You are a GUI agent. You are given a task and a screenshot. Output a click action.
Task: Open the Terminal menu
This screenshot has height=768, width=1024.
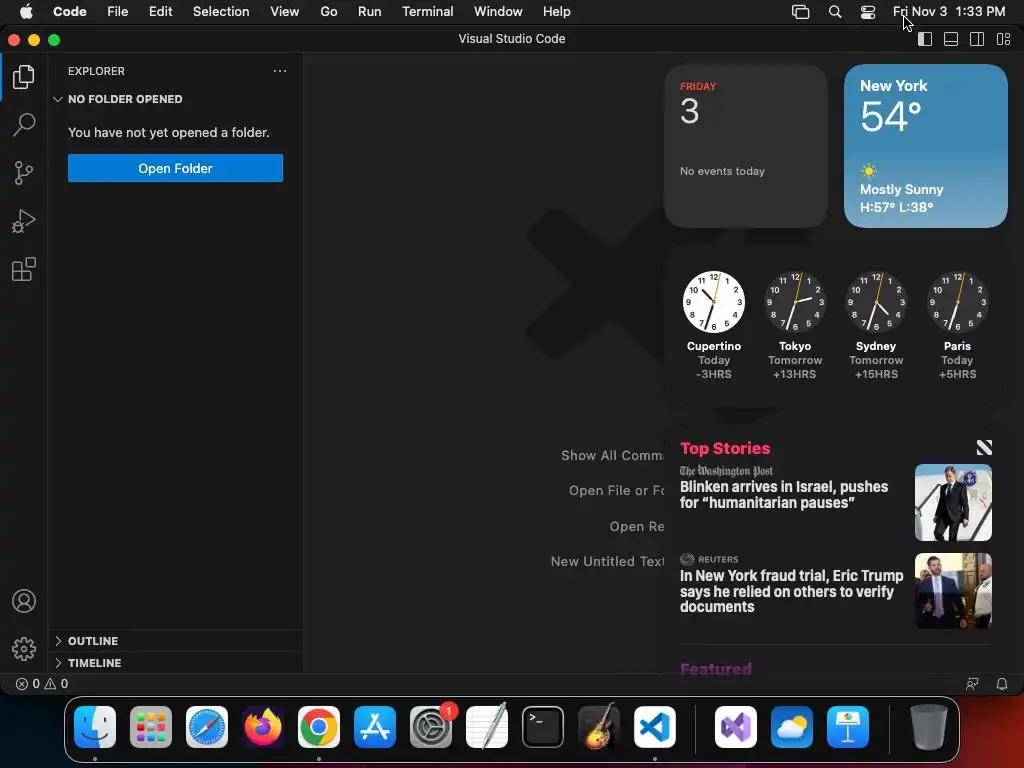[428, 12]
